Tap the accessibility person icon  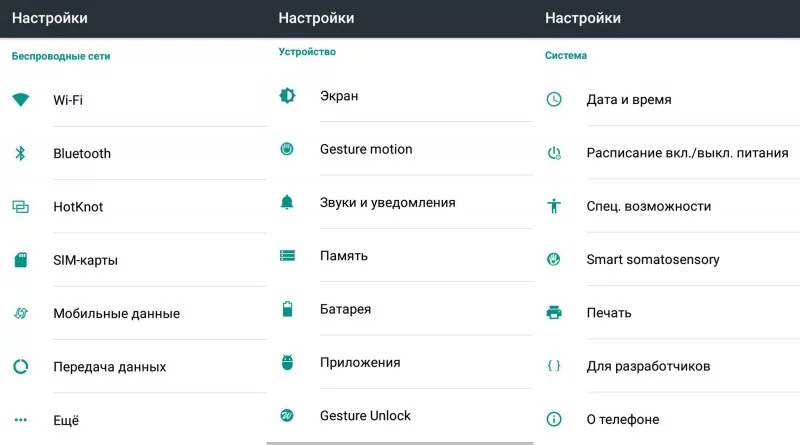tap(554, 206)
